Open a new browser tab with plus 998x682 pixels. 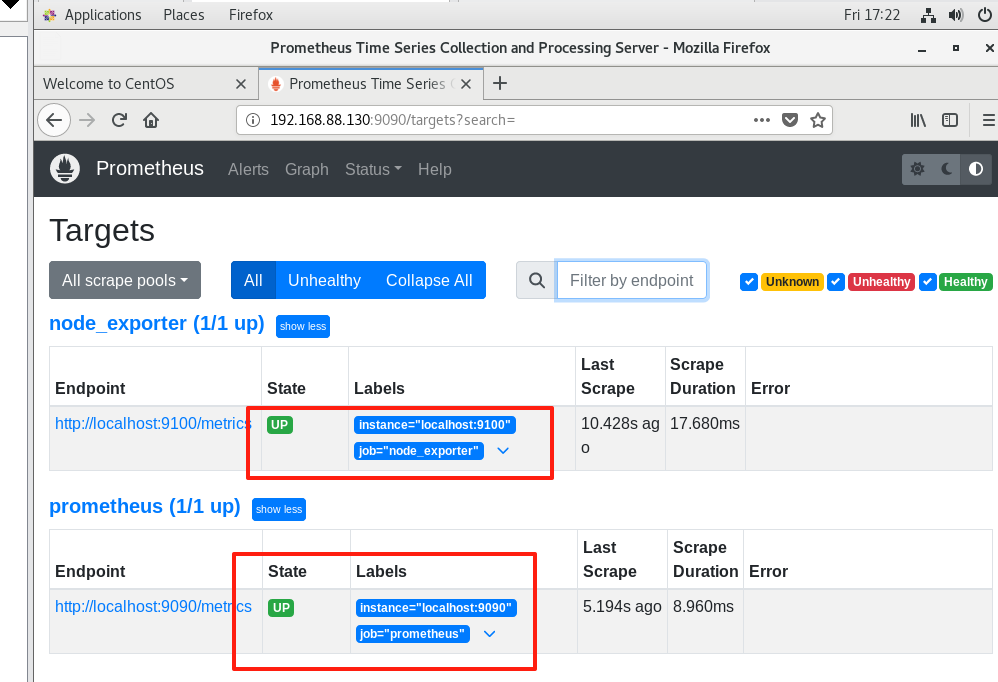500,83
